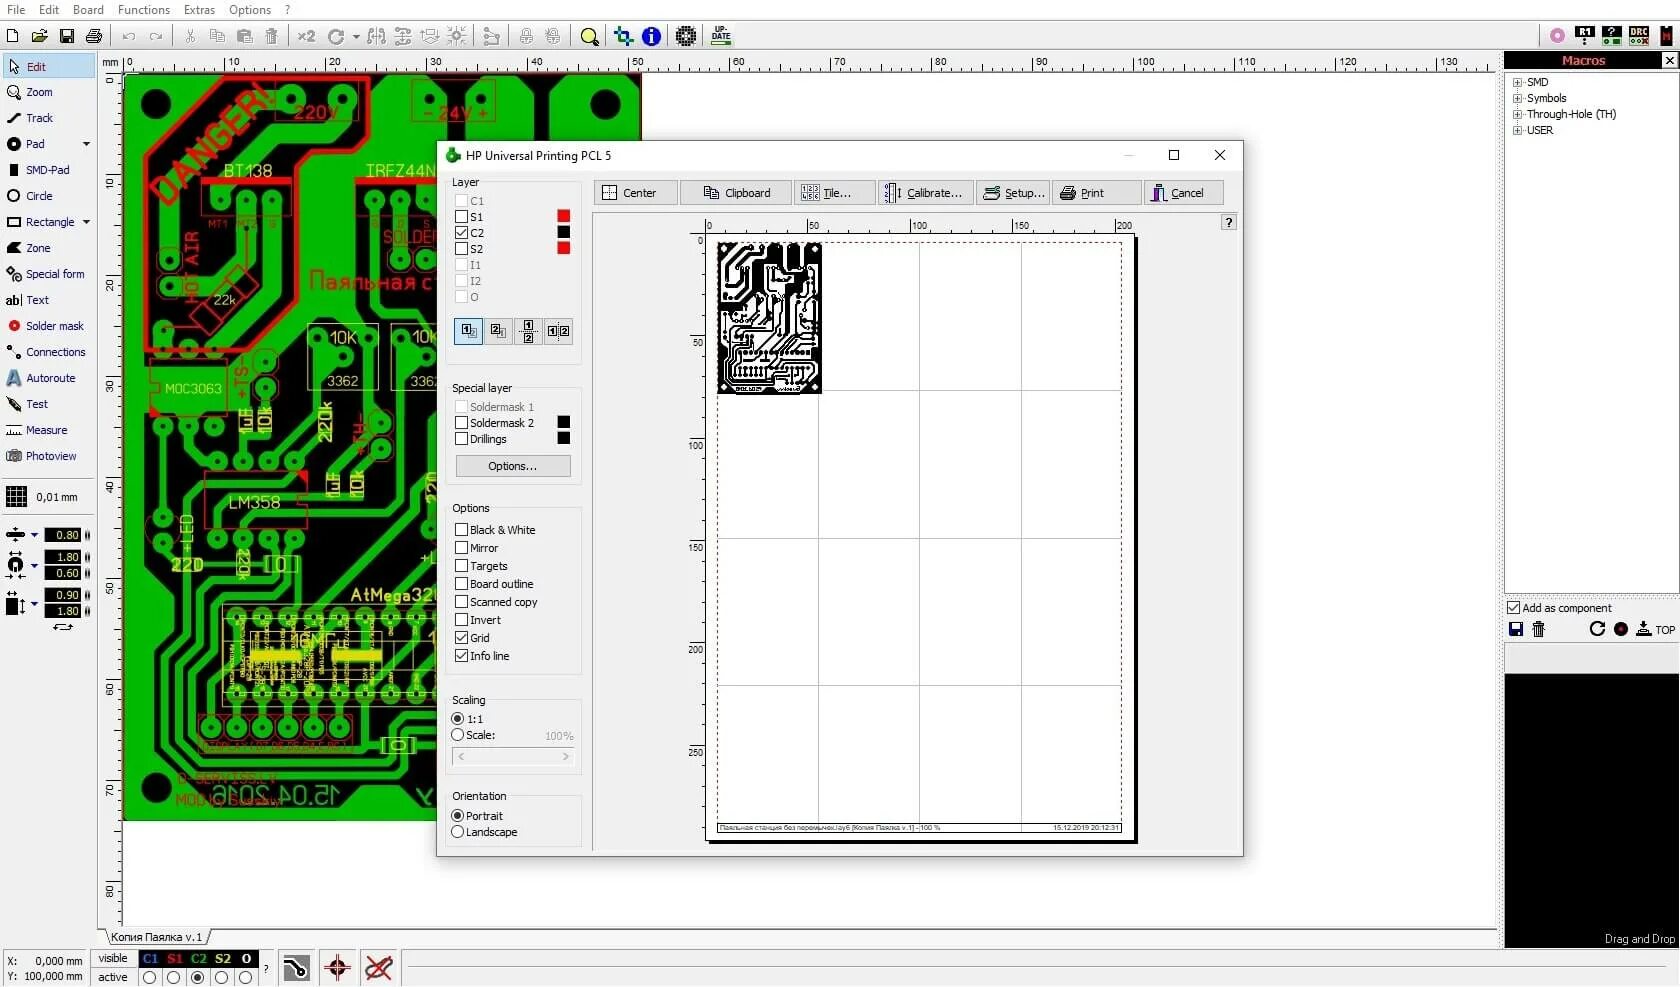This screenshot has width=1680, height=987.
Task: Open the Pad tool dropdown arrow
Action: [x=86, y=144]
